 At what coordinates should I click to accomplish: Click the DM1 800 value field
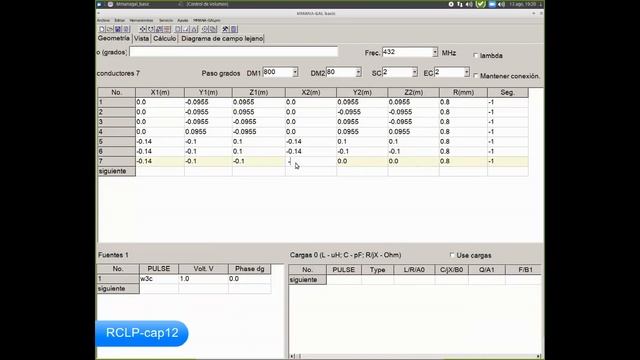pos(278,72)
